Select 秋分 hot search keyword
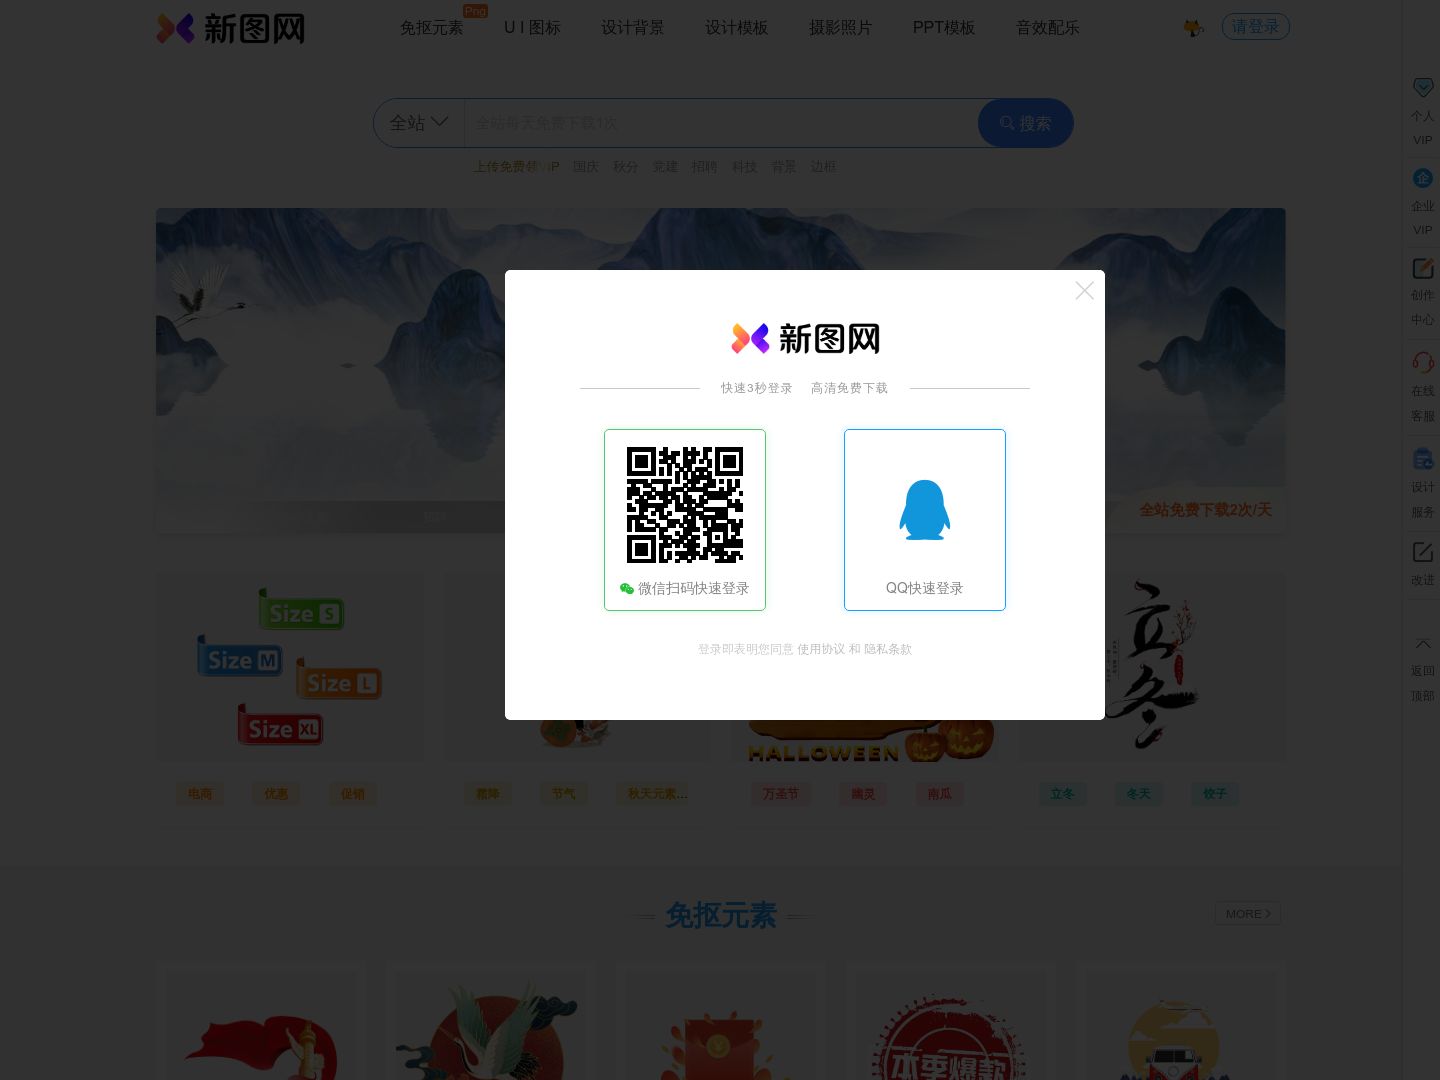The height and width of the screenshot is (1080, 1440). [x=625, y=167]
